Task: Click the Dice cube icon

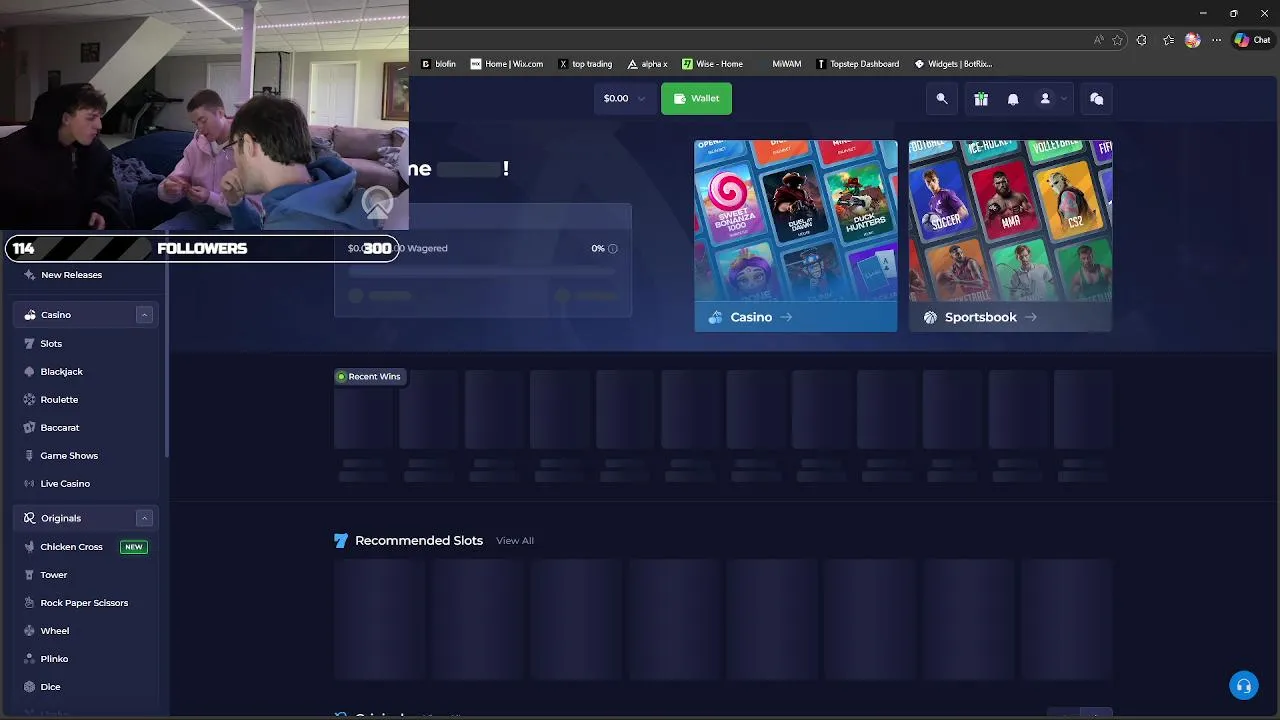Action: tap(29, 687)
